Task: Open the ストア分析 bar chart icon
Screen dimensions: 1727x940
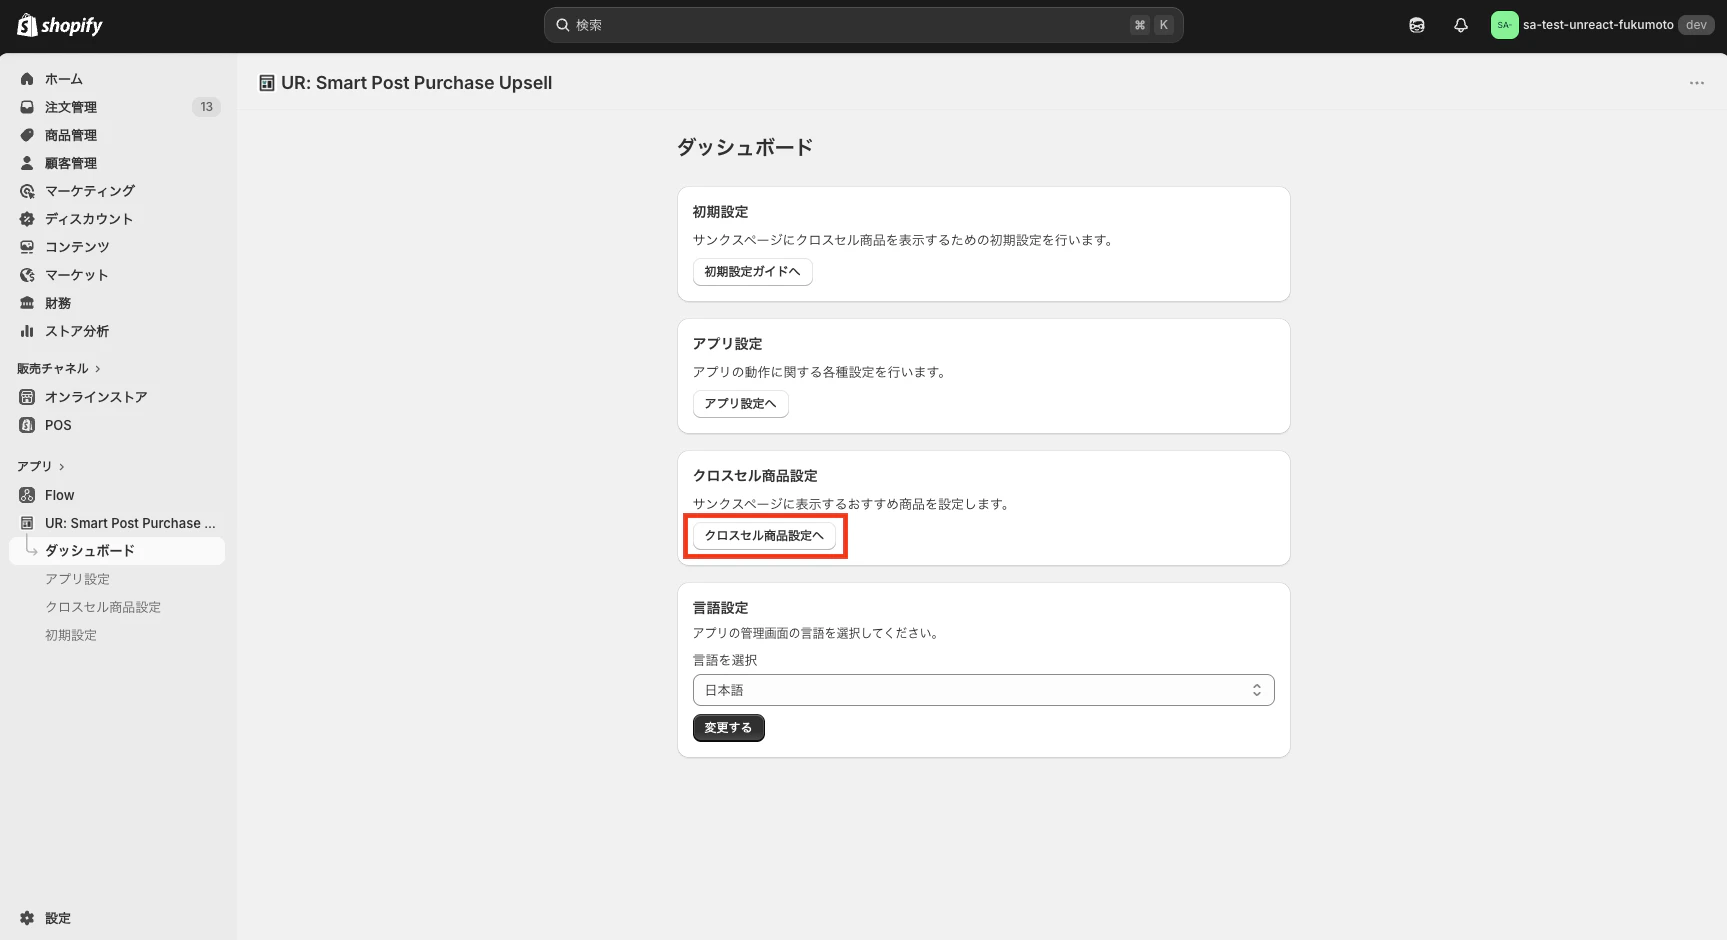Action: (x=27, y=331)
